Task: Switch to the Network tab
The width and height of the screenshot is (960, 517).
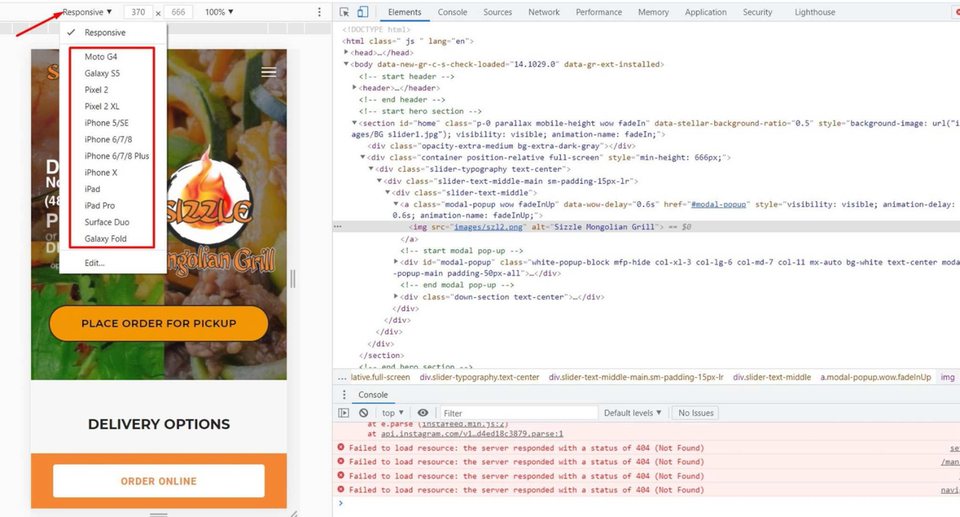Action: (x=544, y=12)
